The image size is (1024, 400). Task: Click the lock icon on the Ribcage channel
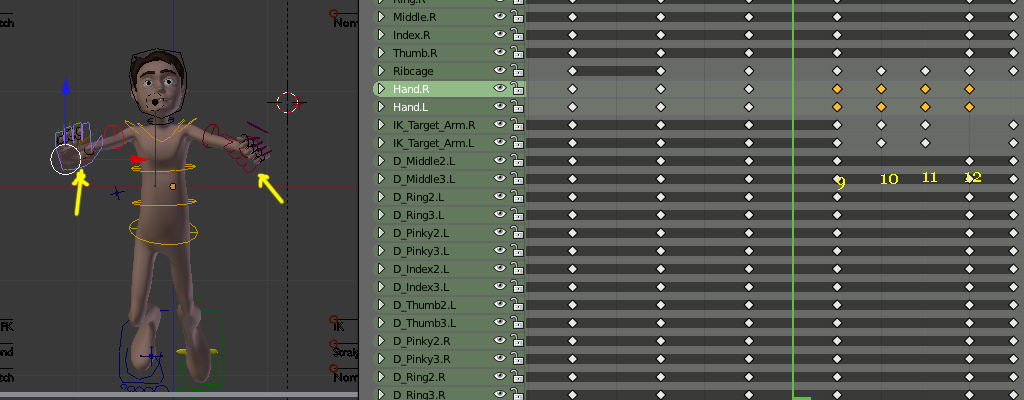tap(518, 71)
